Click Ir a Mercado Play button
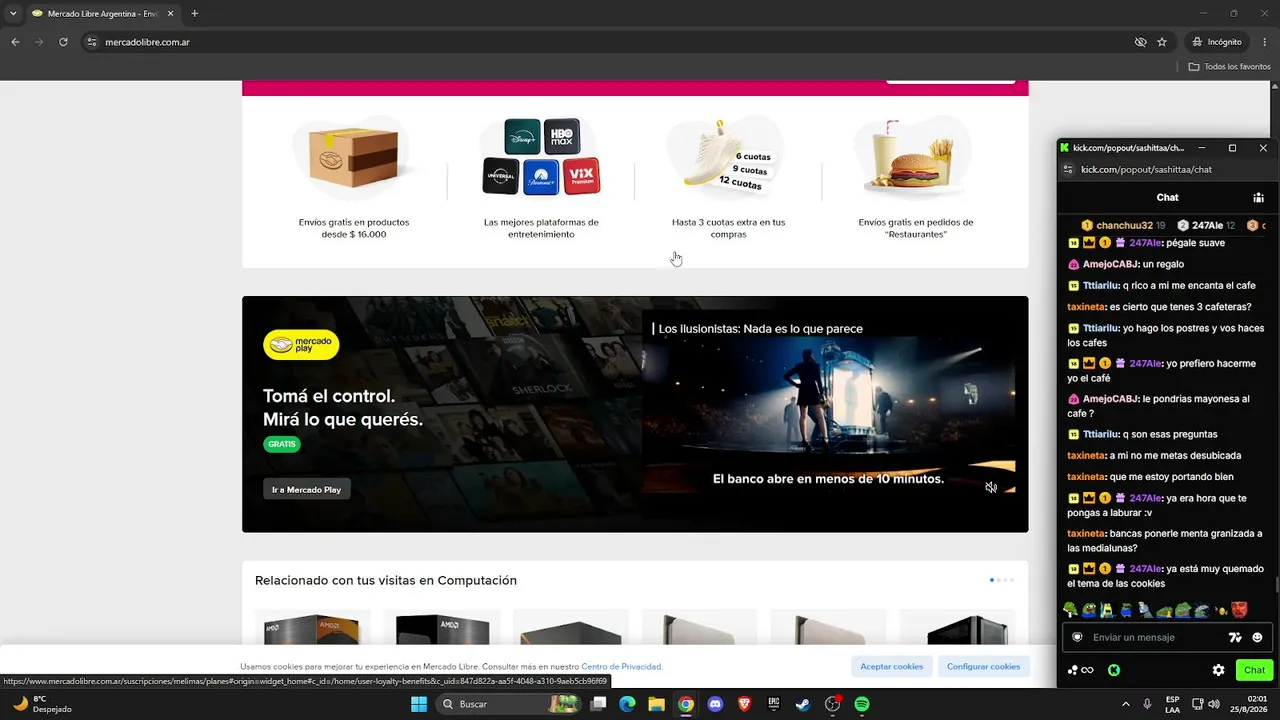This screenshot has height=720, width=1280. (x=306, y=490)
